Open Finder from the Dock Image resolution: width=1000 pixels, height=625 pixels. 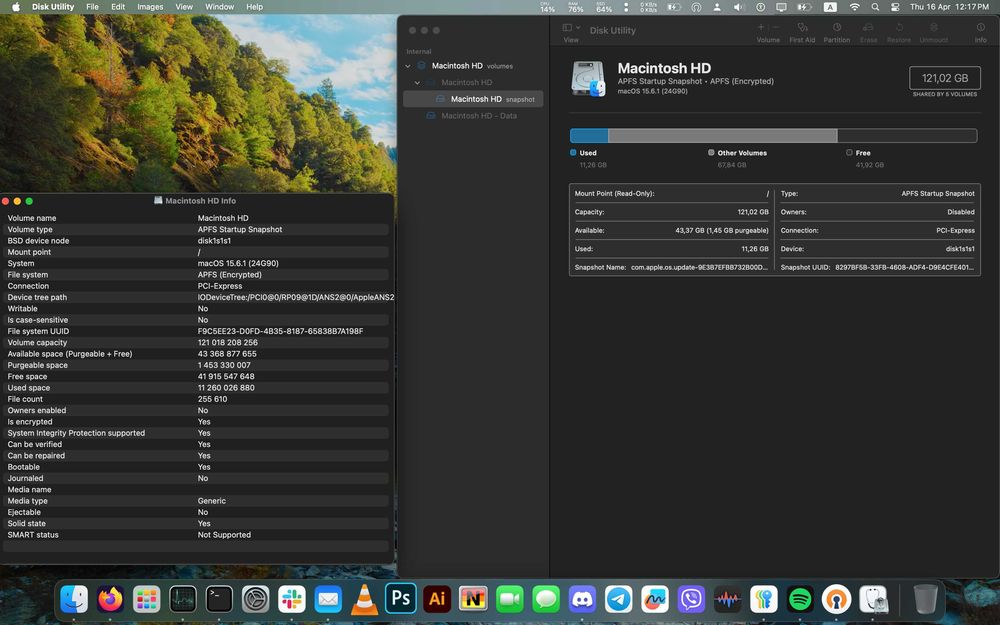(74, 599)
